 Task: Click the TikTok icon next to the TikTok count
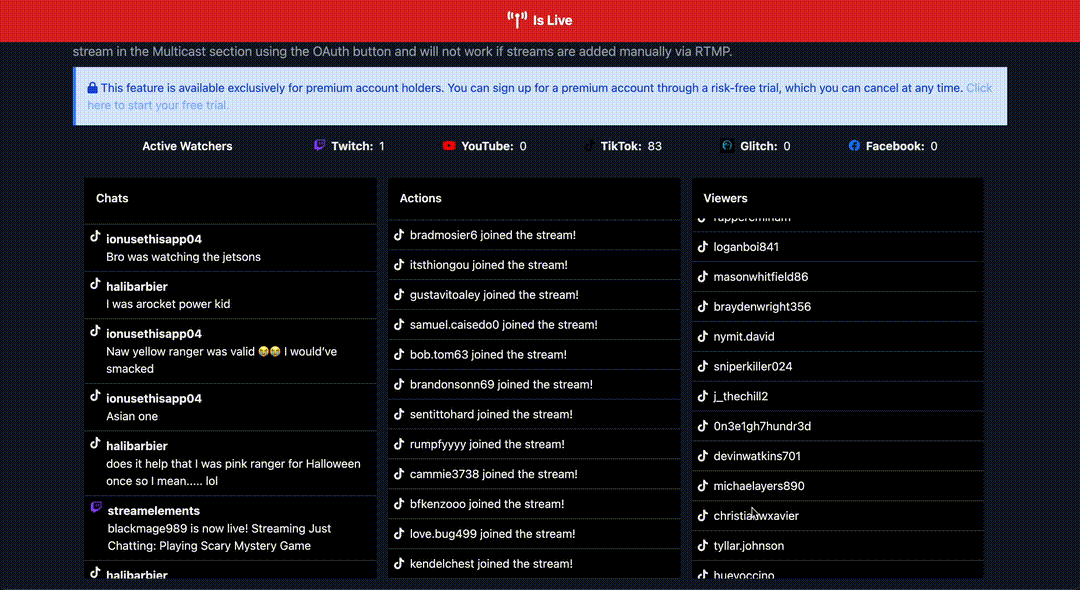point(589,145)
